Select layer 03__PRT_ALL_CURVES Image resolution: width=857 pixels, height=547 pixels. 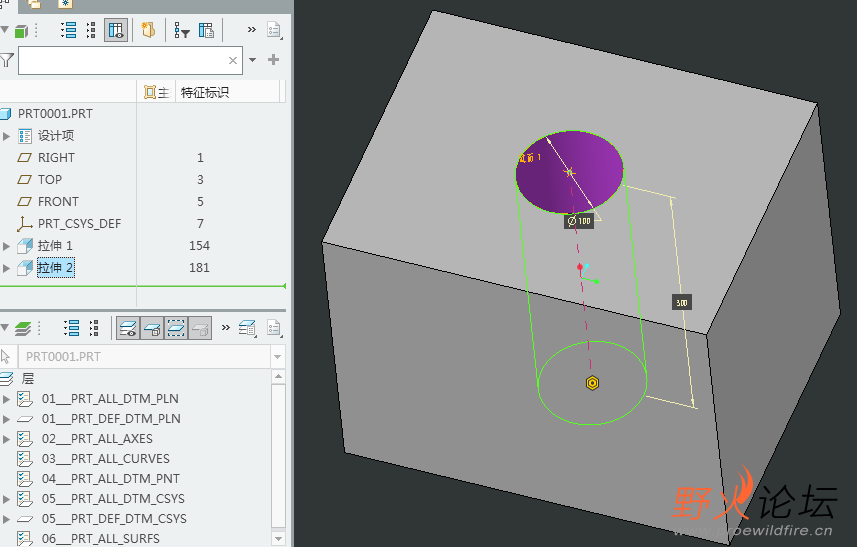(105, 459)
